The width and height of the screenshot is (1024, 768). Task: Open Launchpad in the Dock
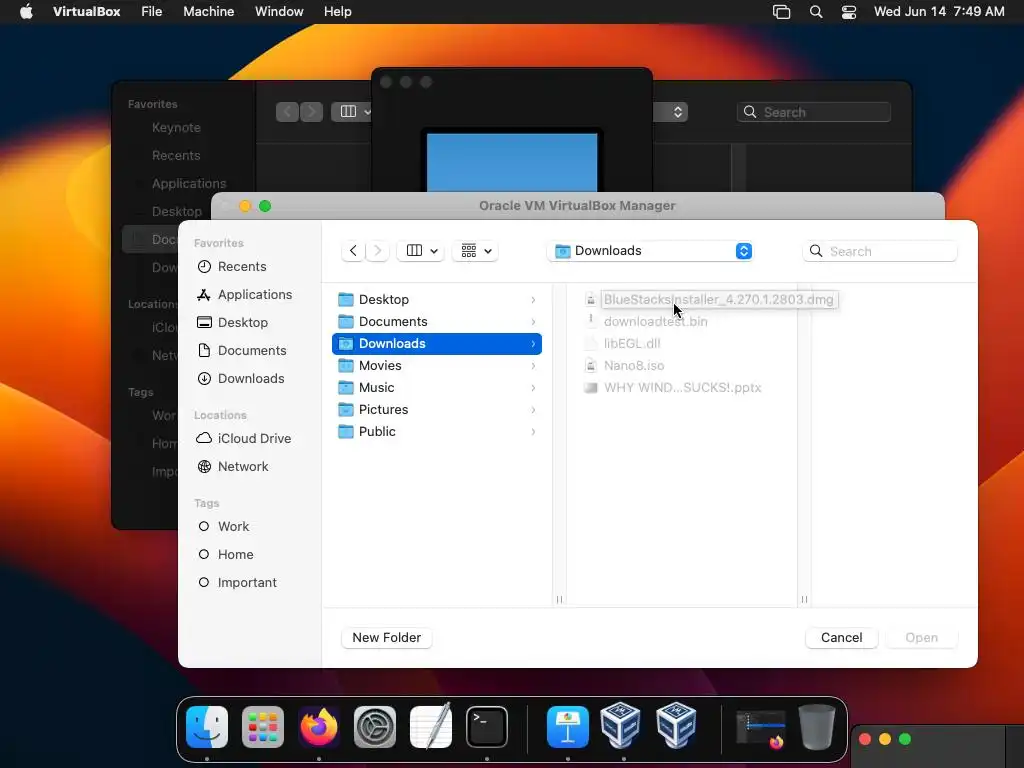coord(263,727)
